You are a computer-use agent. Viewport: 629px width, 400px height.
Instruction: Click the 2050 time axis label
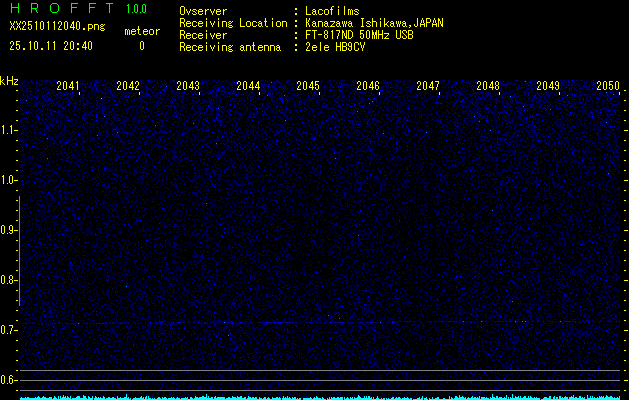pos(608,86)
